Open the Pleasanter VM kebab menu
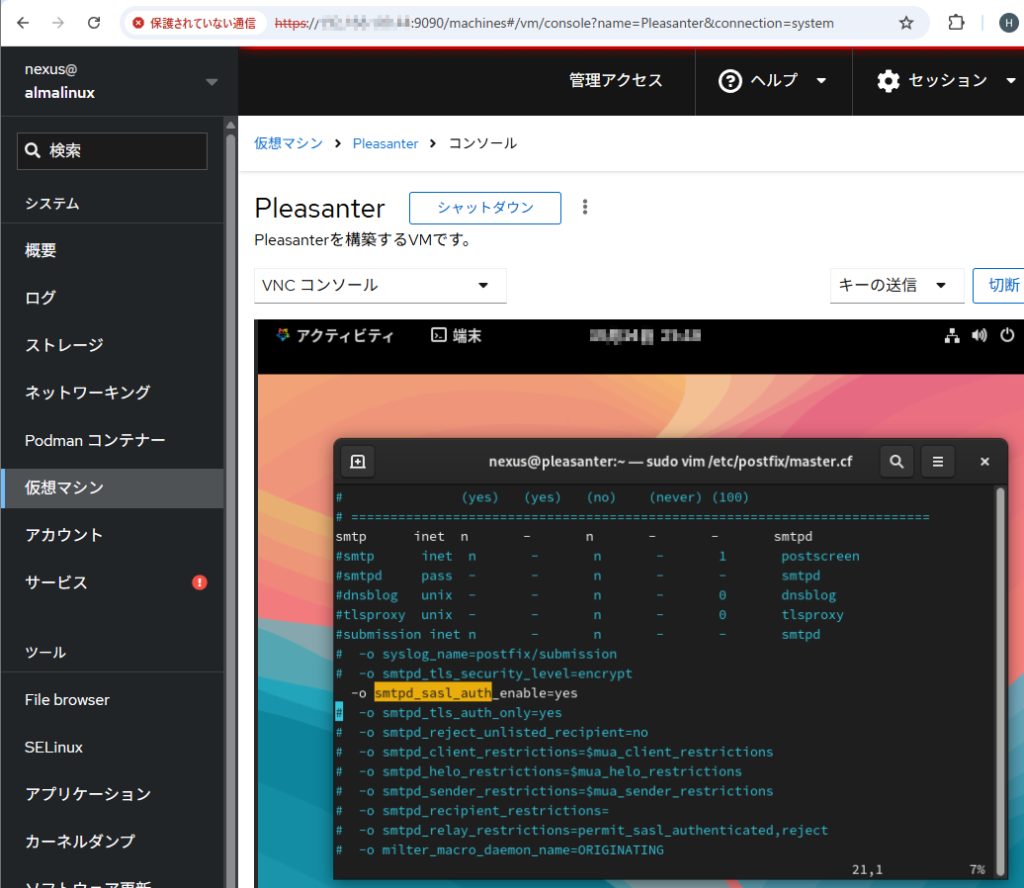This screenshot has width=1024, height=888. coord(585,208)
